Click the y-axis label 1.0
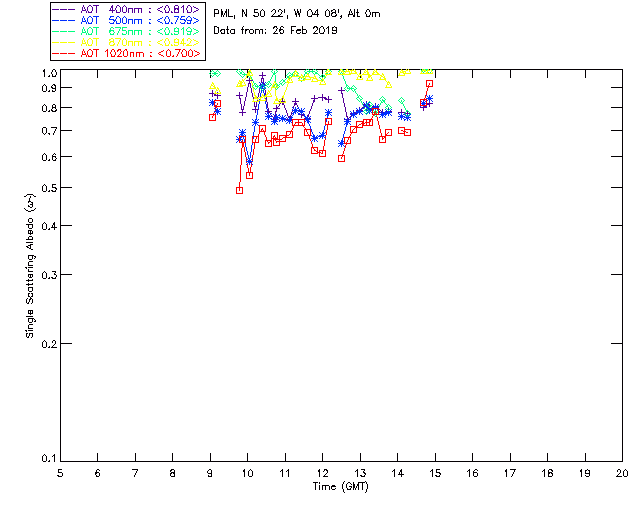The width and height of the screenshot is (640, 512). [49, 73]
